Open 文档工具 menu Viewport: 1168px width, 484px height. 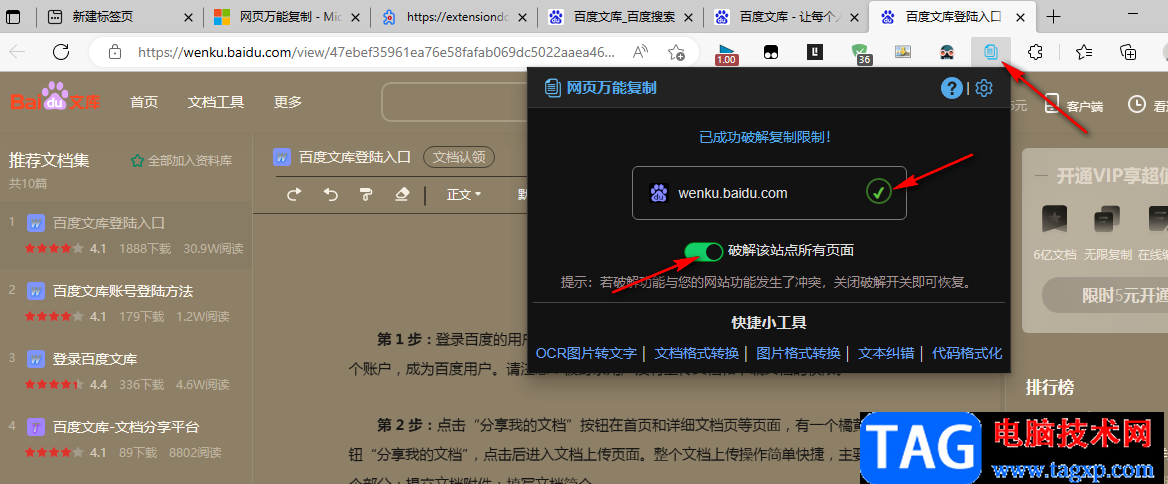[216, 102]
